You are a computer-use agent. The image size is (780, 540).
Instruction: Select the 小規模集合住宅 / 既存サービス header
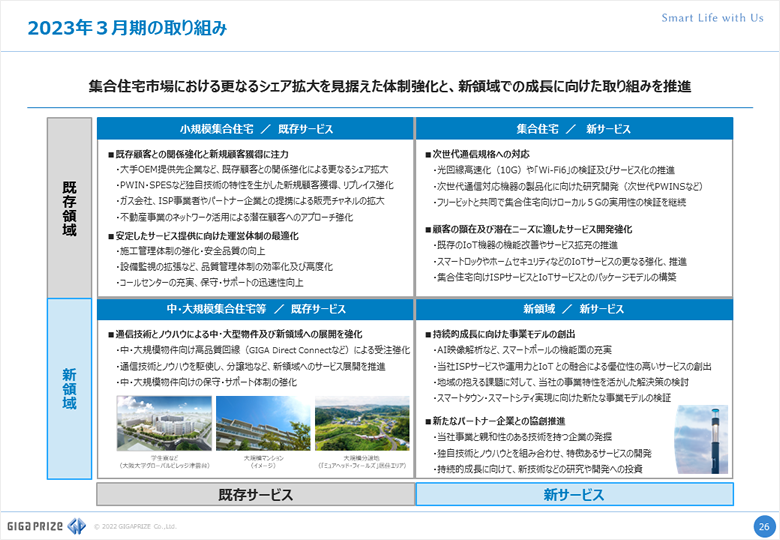[x=254, y=129]
